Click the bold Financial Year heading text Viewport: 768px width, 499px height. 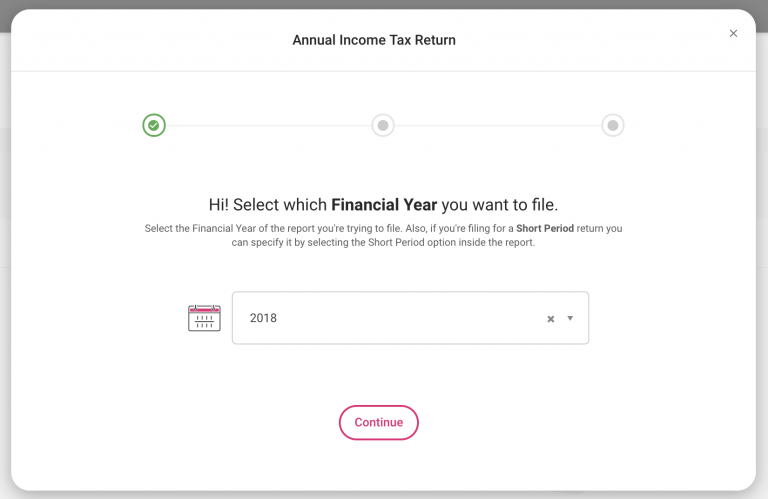(384, 204)
